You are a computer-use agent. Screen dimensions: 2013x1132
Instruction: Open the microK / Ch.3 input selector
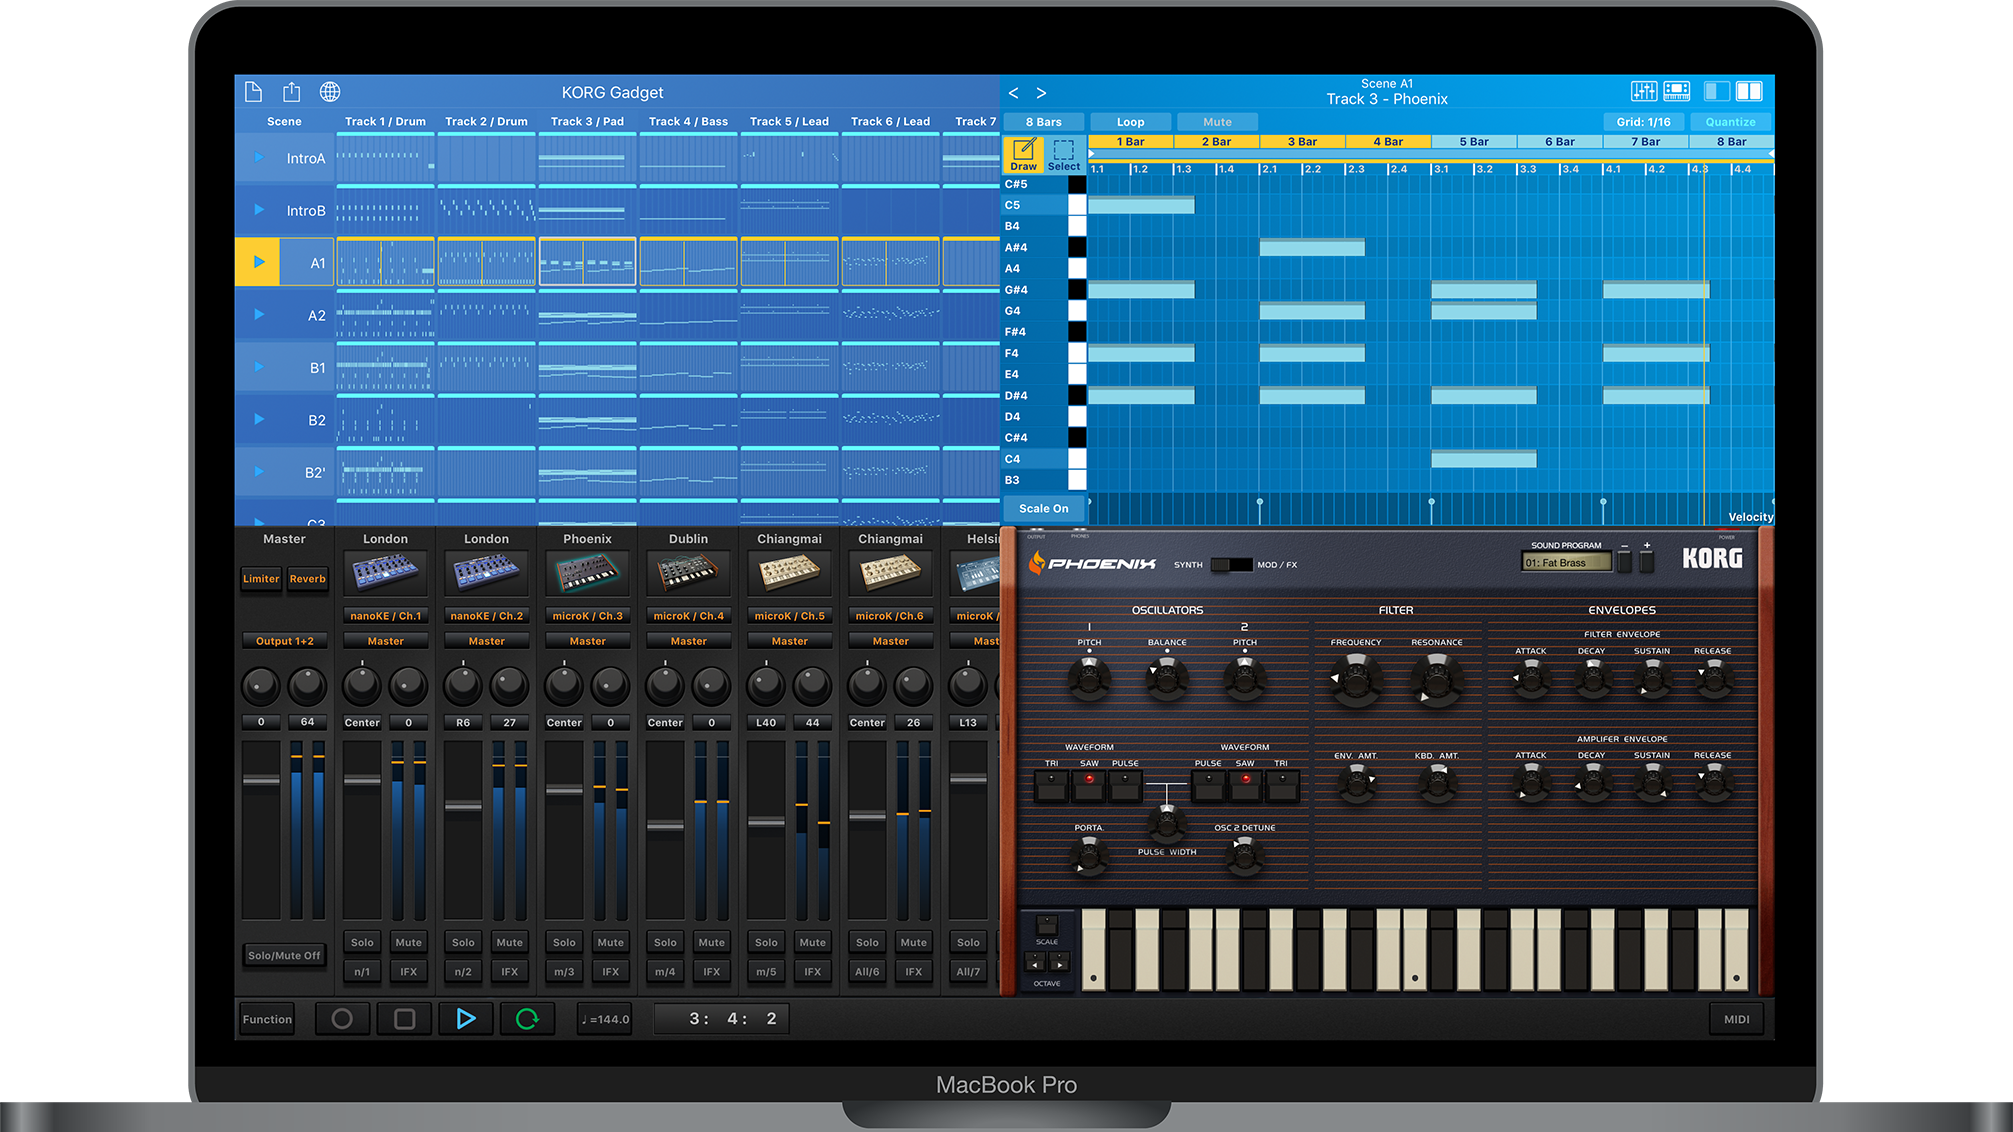[x=587, y=616]
